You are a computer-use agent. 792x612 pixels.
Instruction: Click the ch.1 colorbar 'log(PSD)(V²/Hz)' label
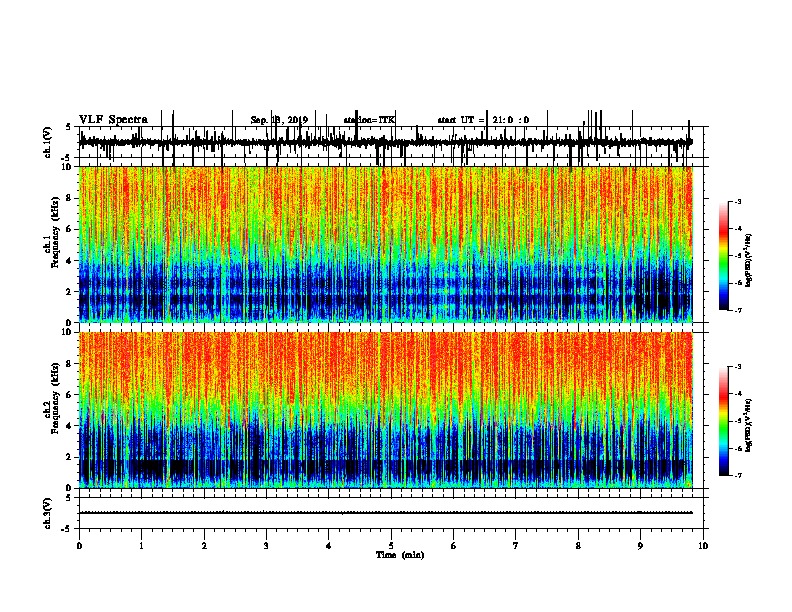[748, 260]
